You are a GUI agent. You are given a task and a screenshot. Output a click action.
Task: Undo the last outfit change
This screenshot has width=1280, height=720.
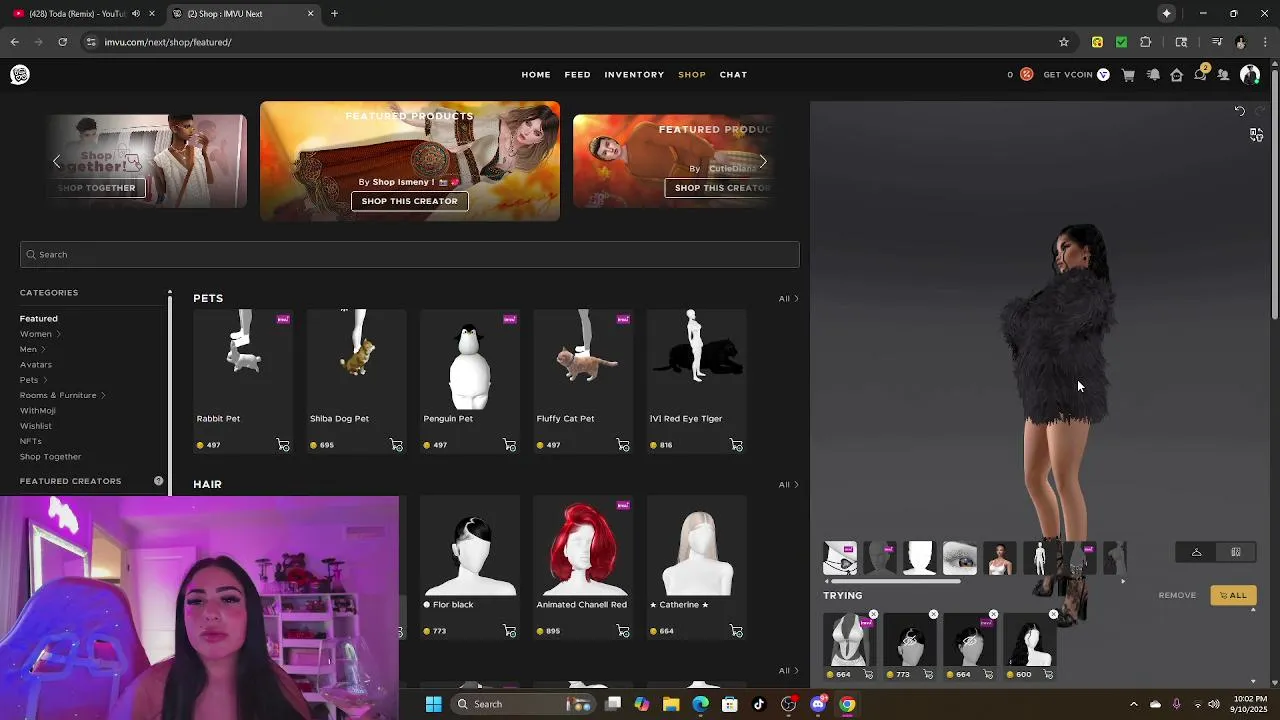(1240, 111)
